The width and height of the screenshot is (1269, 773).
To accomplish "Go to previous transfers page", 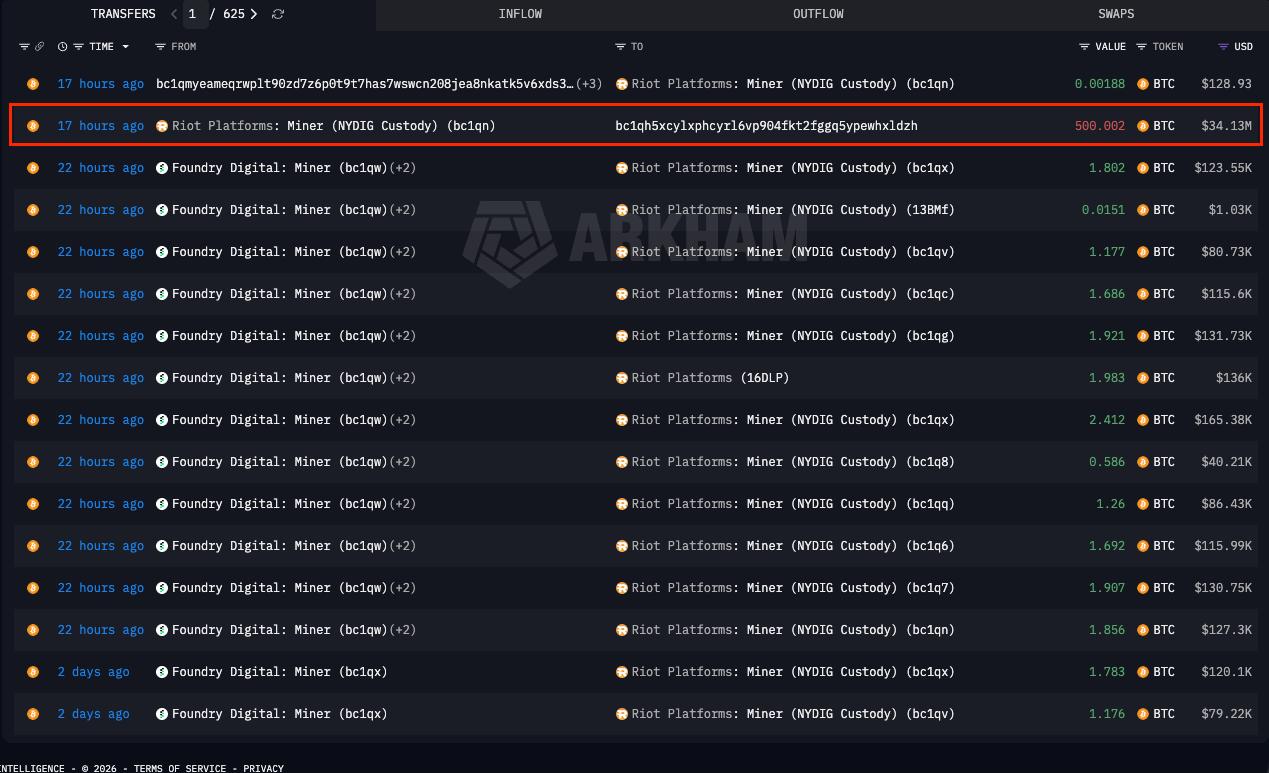I will click(174, 14).
